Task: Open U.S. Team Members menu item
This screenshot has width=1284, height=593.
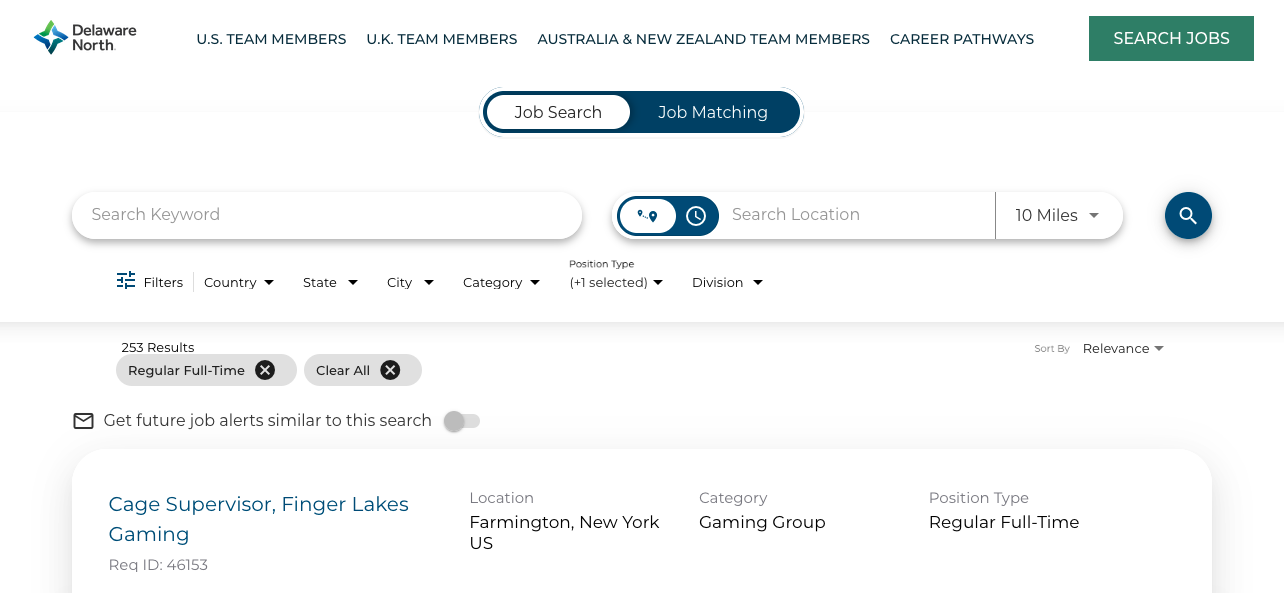Action: (x=271, y=39)
